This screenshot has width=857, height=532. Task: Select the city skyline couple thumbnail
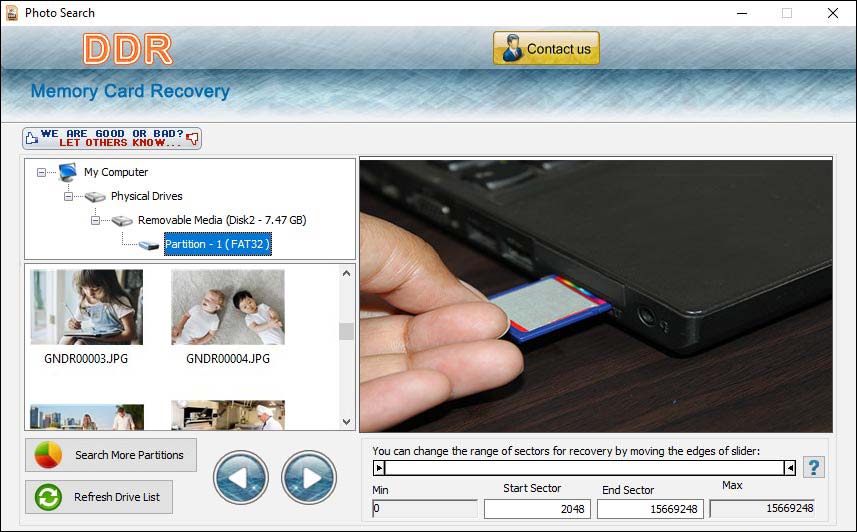(x=87, y=417)
